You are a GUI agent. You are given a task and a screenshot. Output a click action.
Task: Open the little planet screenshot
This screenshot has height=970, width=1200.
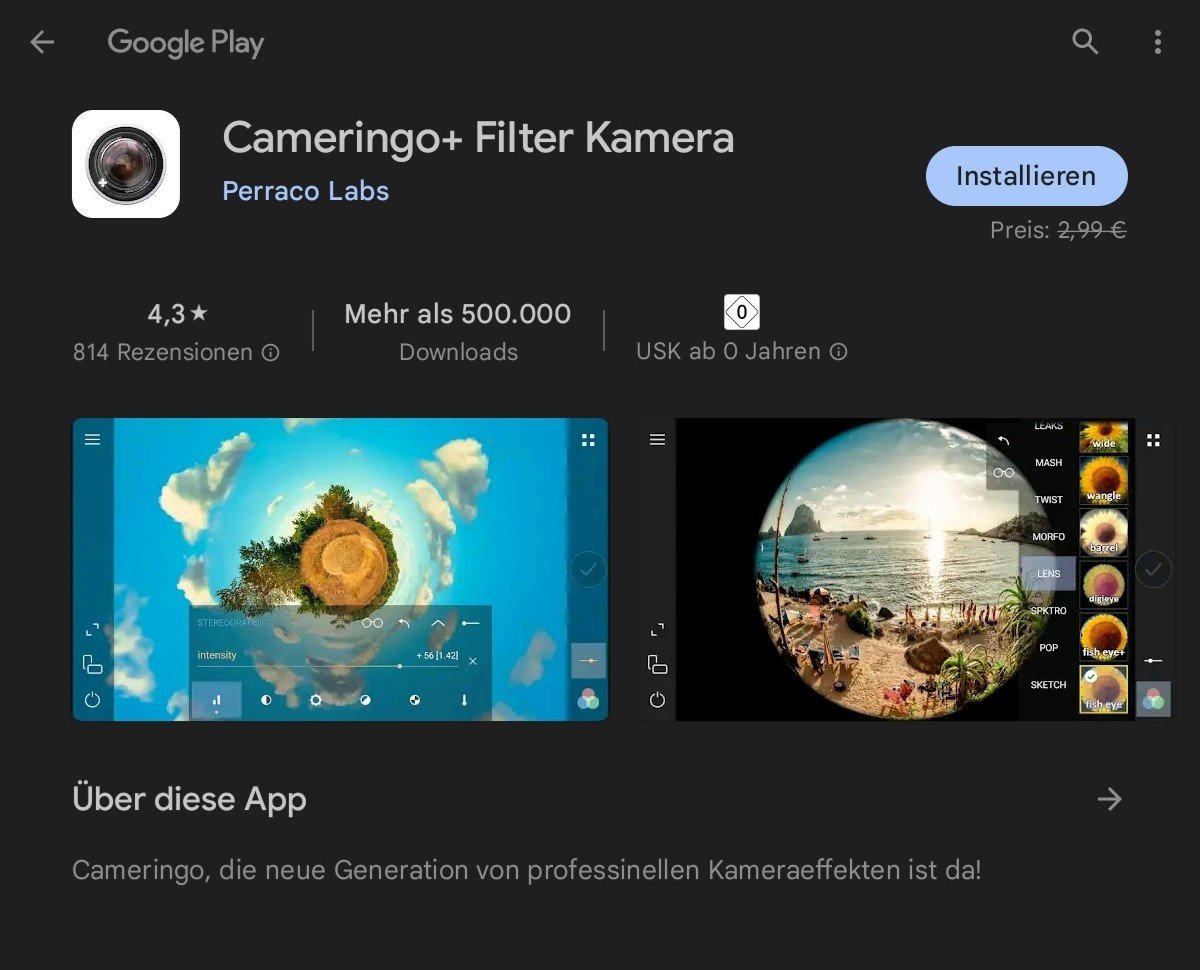pos(340,569)
